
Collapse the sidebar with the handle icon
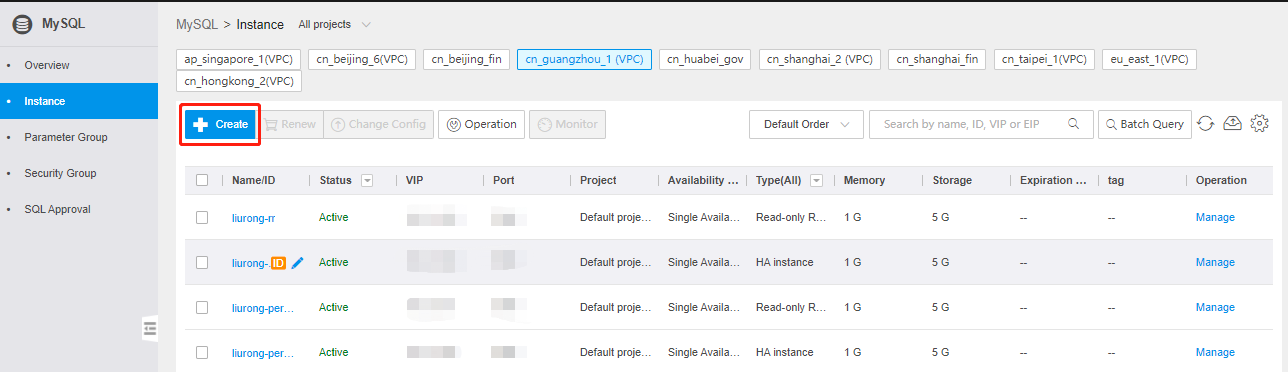click(x=150, y=328)
